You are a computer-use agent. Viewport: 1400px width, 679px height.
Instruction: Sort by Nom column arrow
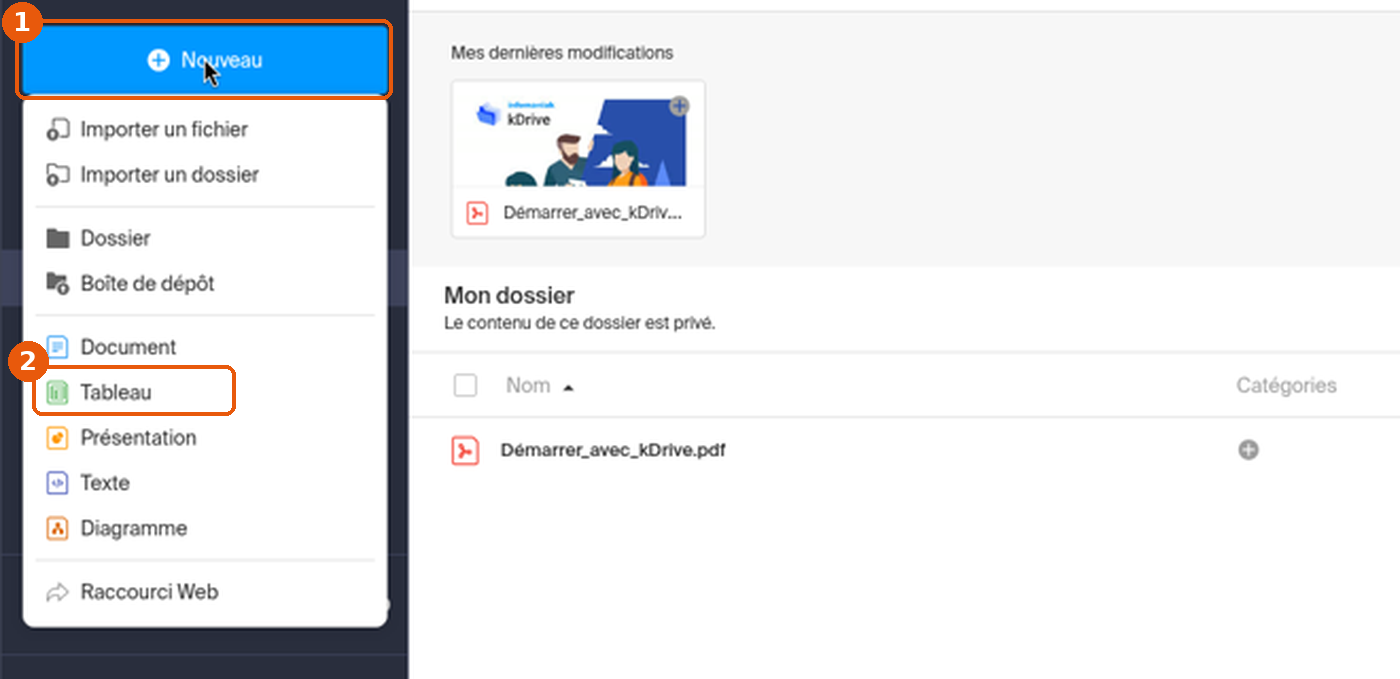coord(568,387)
